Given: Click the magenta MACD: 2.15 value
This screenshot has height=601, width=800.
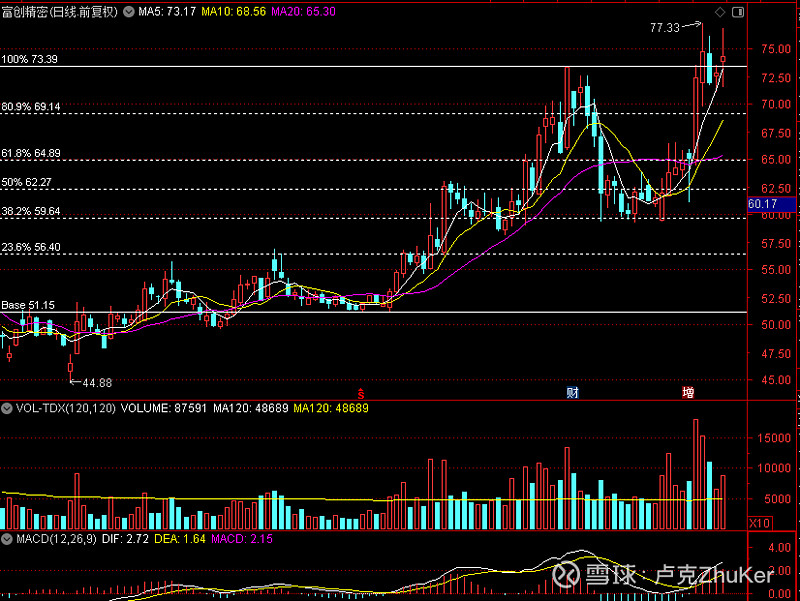Looking at the screenshot, I should point(242,539).
